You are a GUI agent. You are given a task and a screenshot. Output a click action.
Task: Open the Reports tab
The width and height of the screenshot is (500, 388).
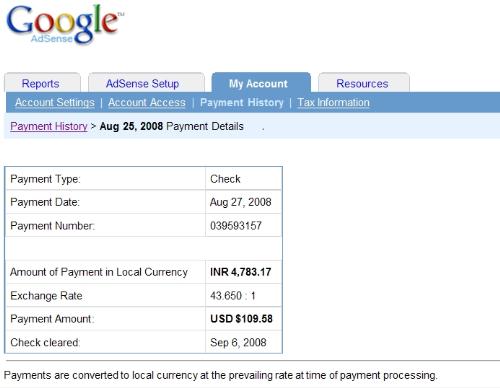tap(42, 83)
